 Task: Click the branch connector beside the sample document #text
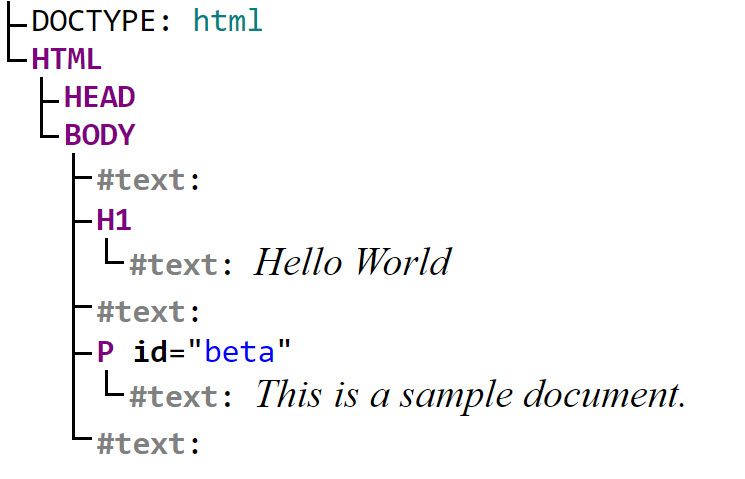114,383
